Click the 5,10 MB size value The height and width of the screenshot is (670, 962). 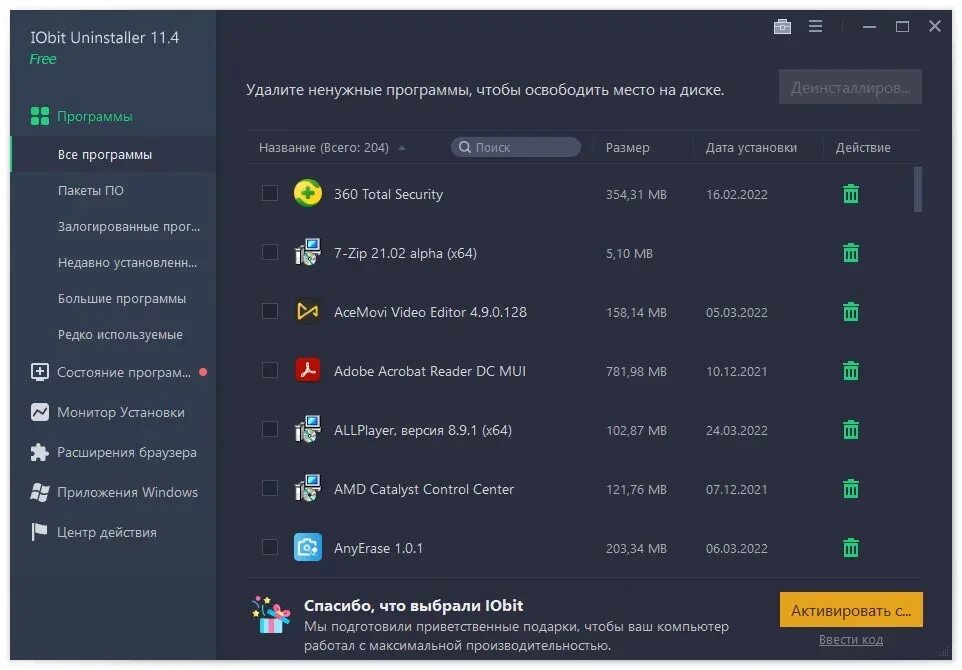(629, 253)
